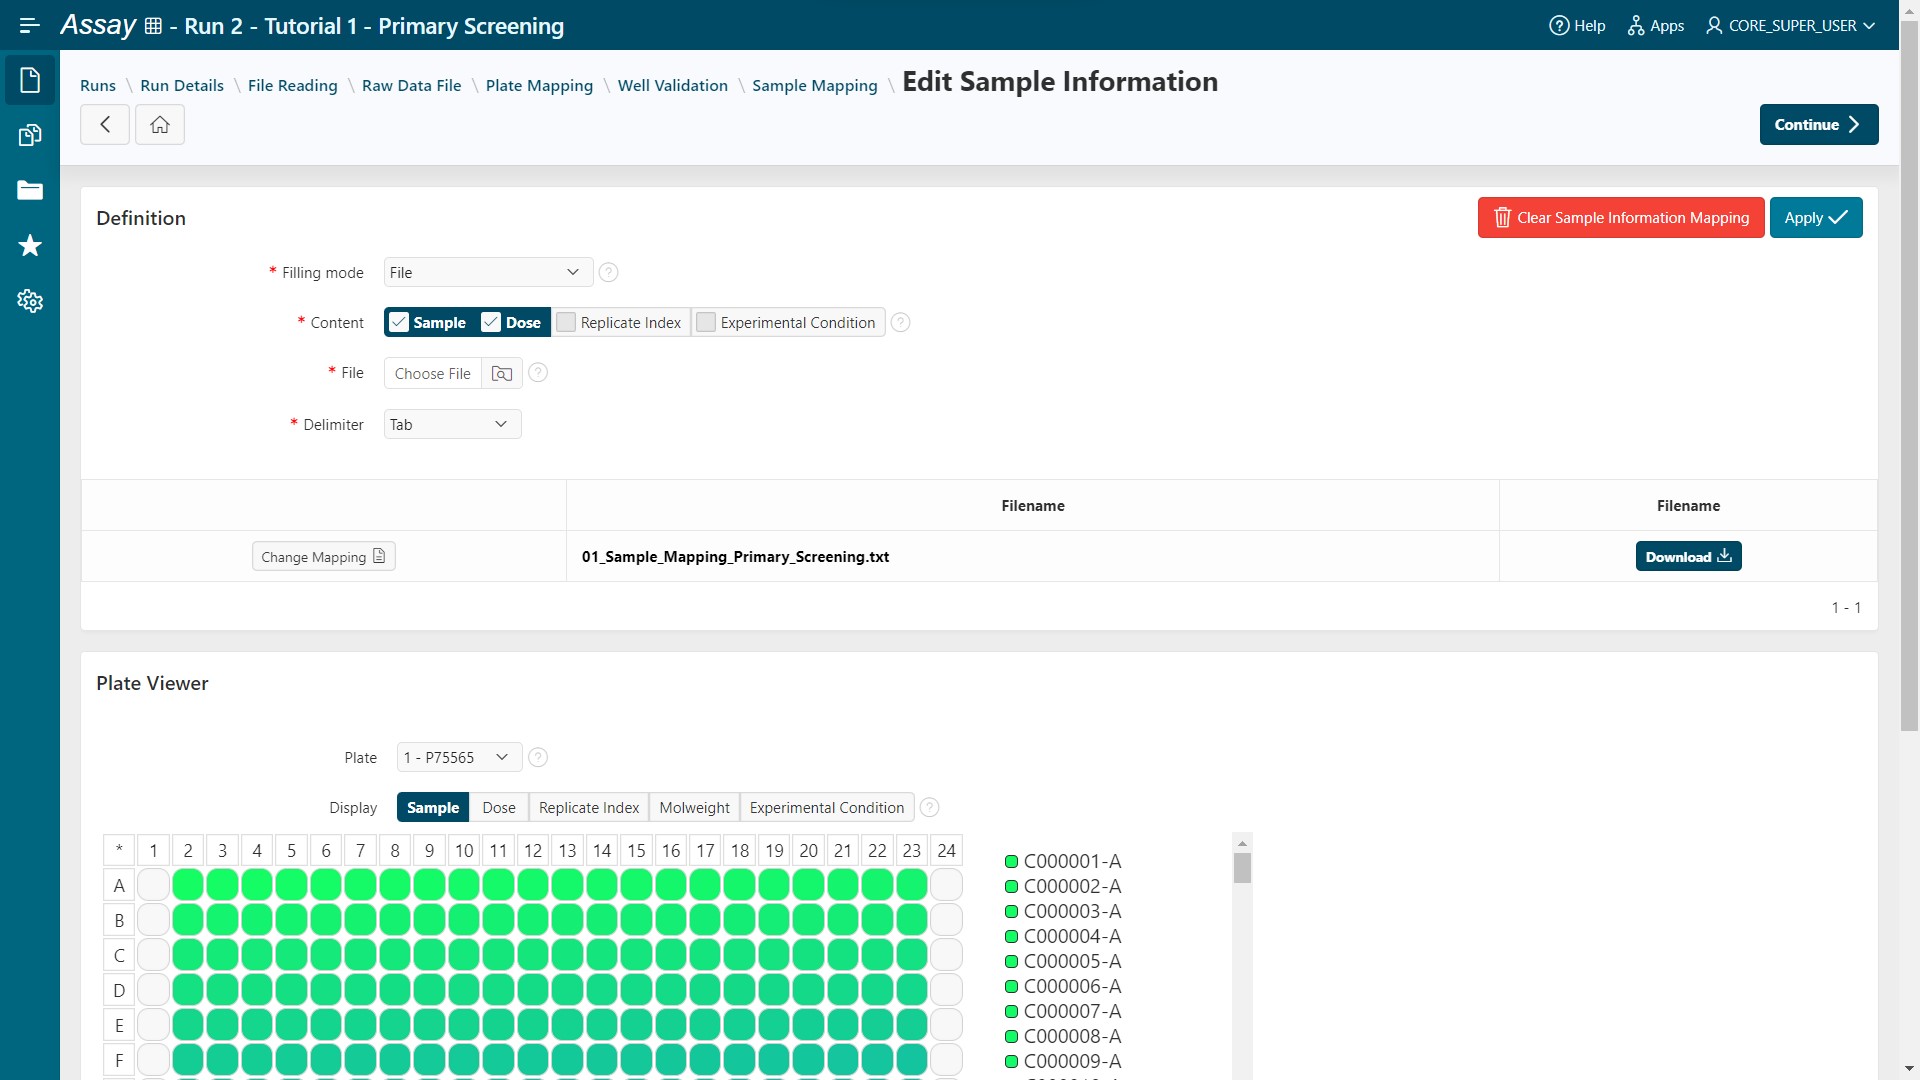Select the Molweight display tab
The height and width of the screenshot is (1080, 1920).
pos(695,807)
